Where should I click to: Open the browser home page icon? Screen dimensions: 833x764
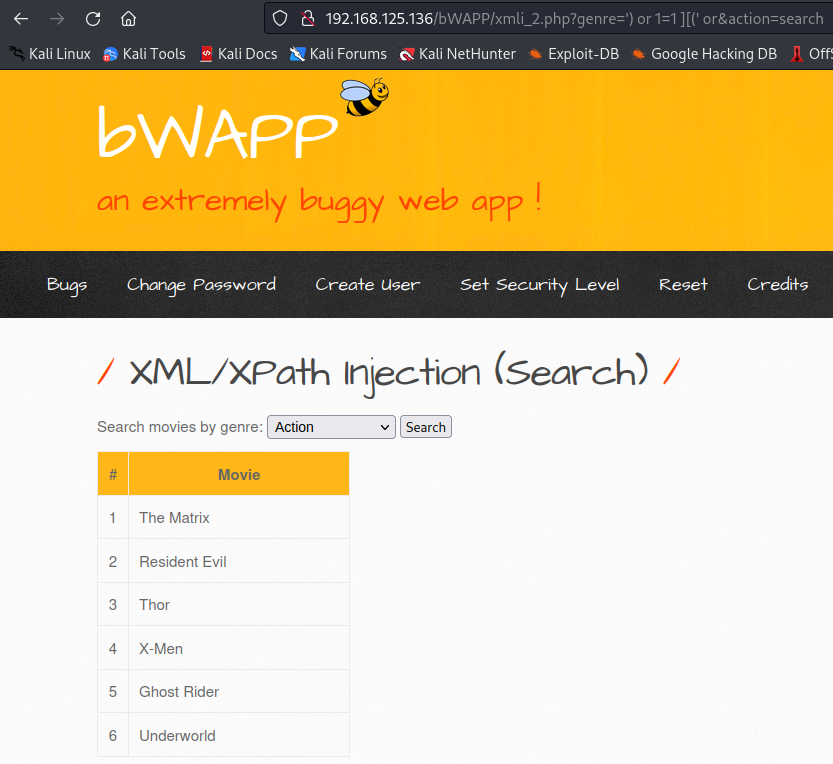[129, 19]
